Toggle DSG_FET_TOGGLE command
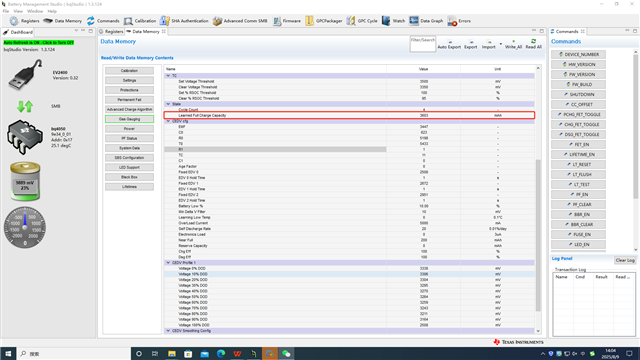 pyautogui.click(x=578, y=135)
